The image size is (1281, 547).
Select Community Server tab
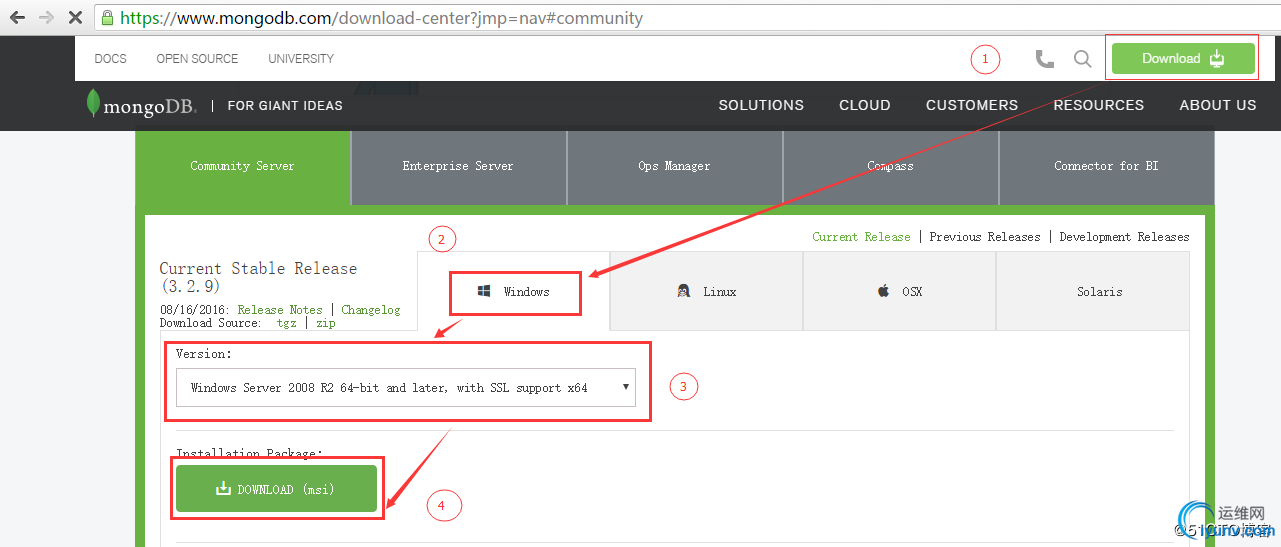(243, 167)
